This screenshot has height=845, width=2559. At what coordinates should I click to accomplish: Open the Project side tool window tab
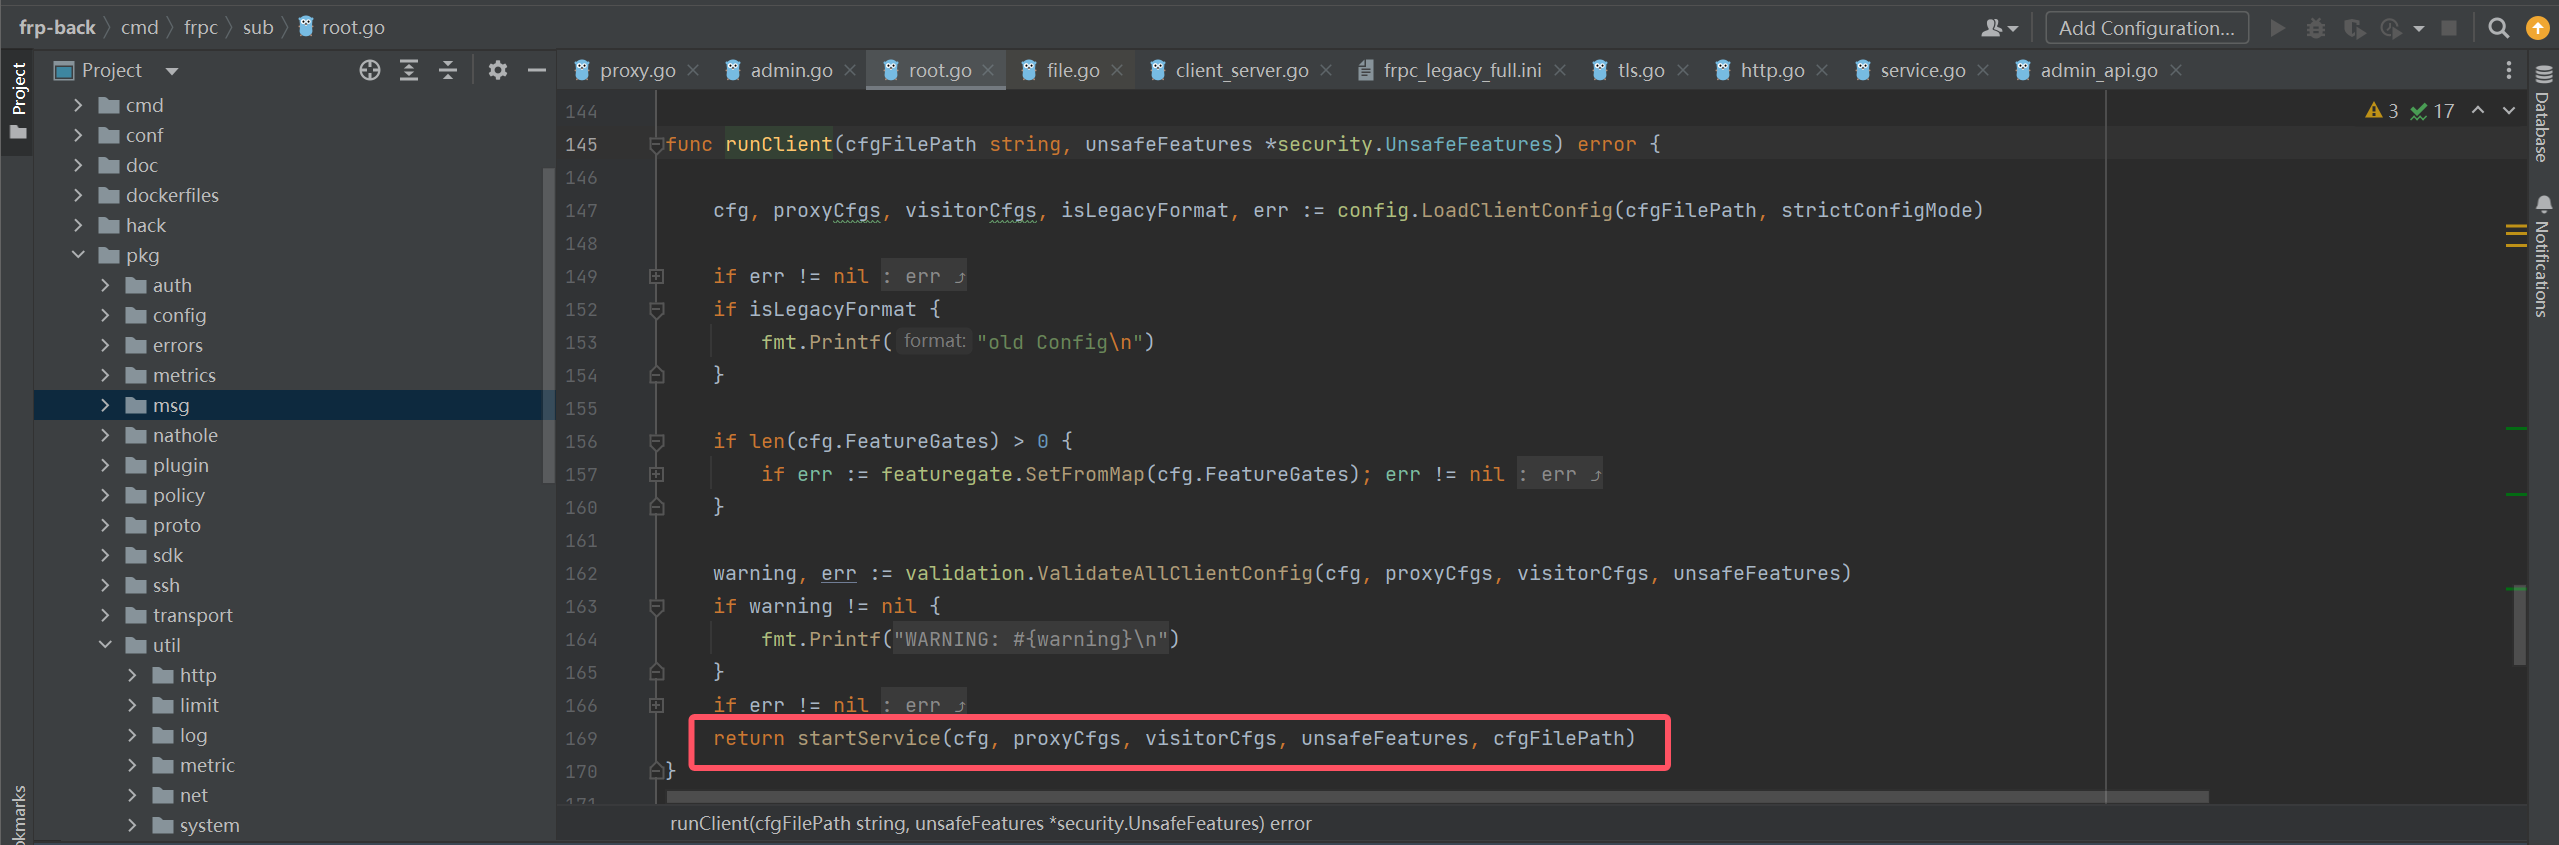click(18, 101)
